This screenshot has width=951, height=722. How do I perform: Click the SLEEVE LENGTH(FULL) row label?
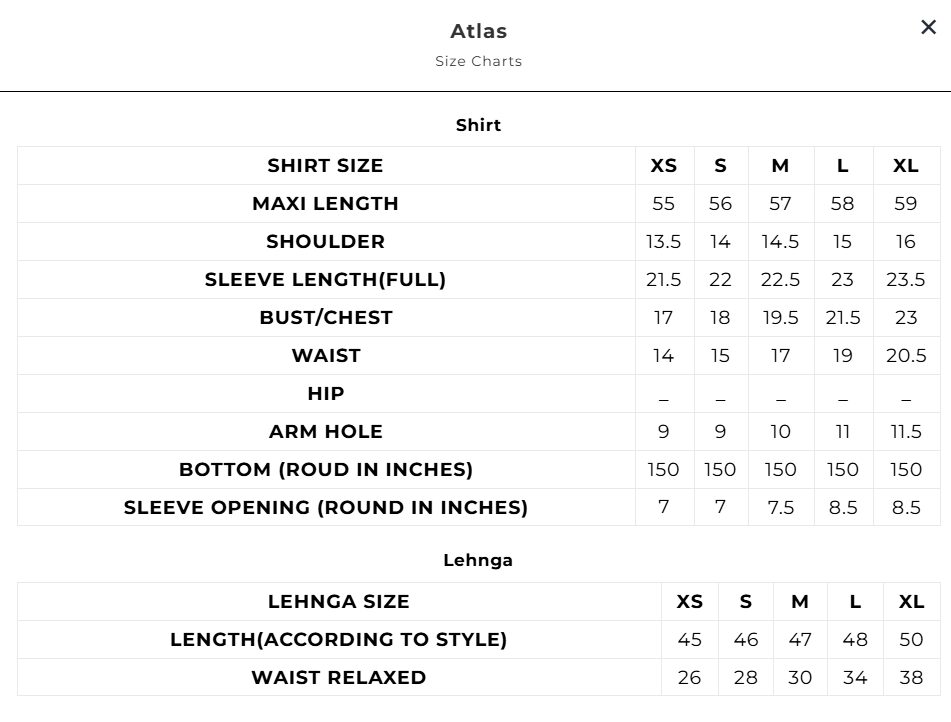pyautogui.click(x=325, y=280)
